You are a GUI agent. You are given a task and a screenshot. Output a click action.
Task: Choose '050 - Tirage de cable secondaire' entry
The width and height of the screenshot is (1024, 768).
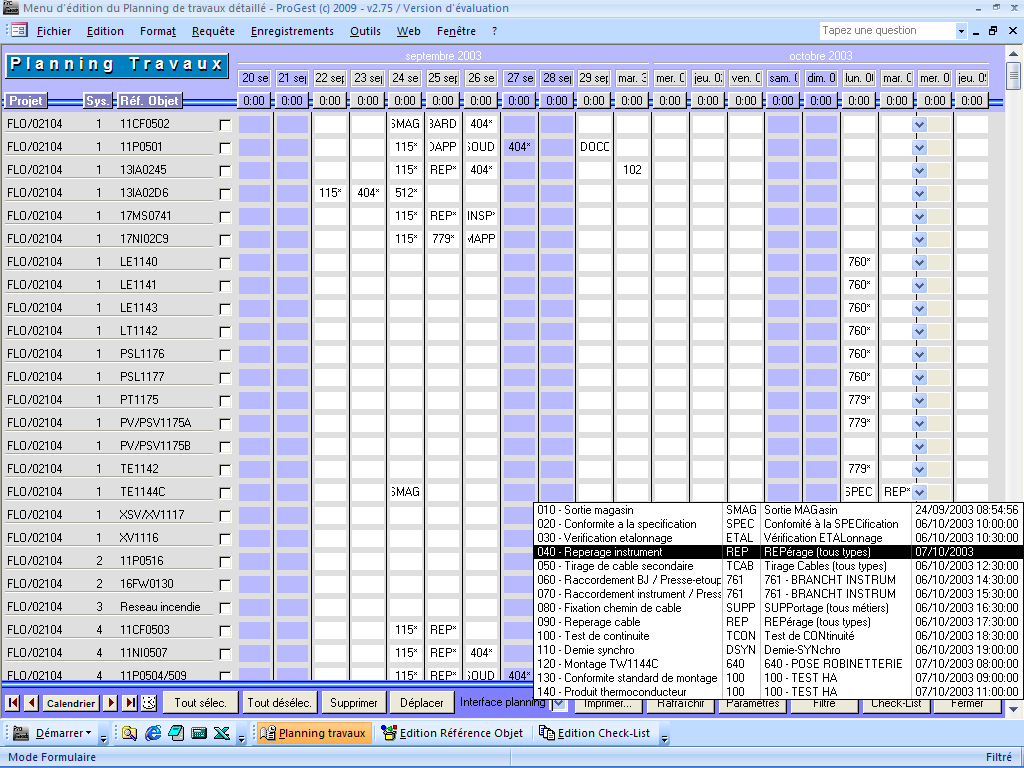pyautogui.click(x=777, y=566)
